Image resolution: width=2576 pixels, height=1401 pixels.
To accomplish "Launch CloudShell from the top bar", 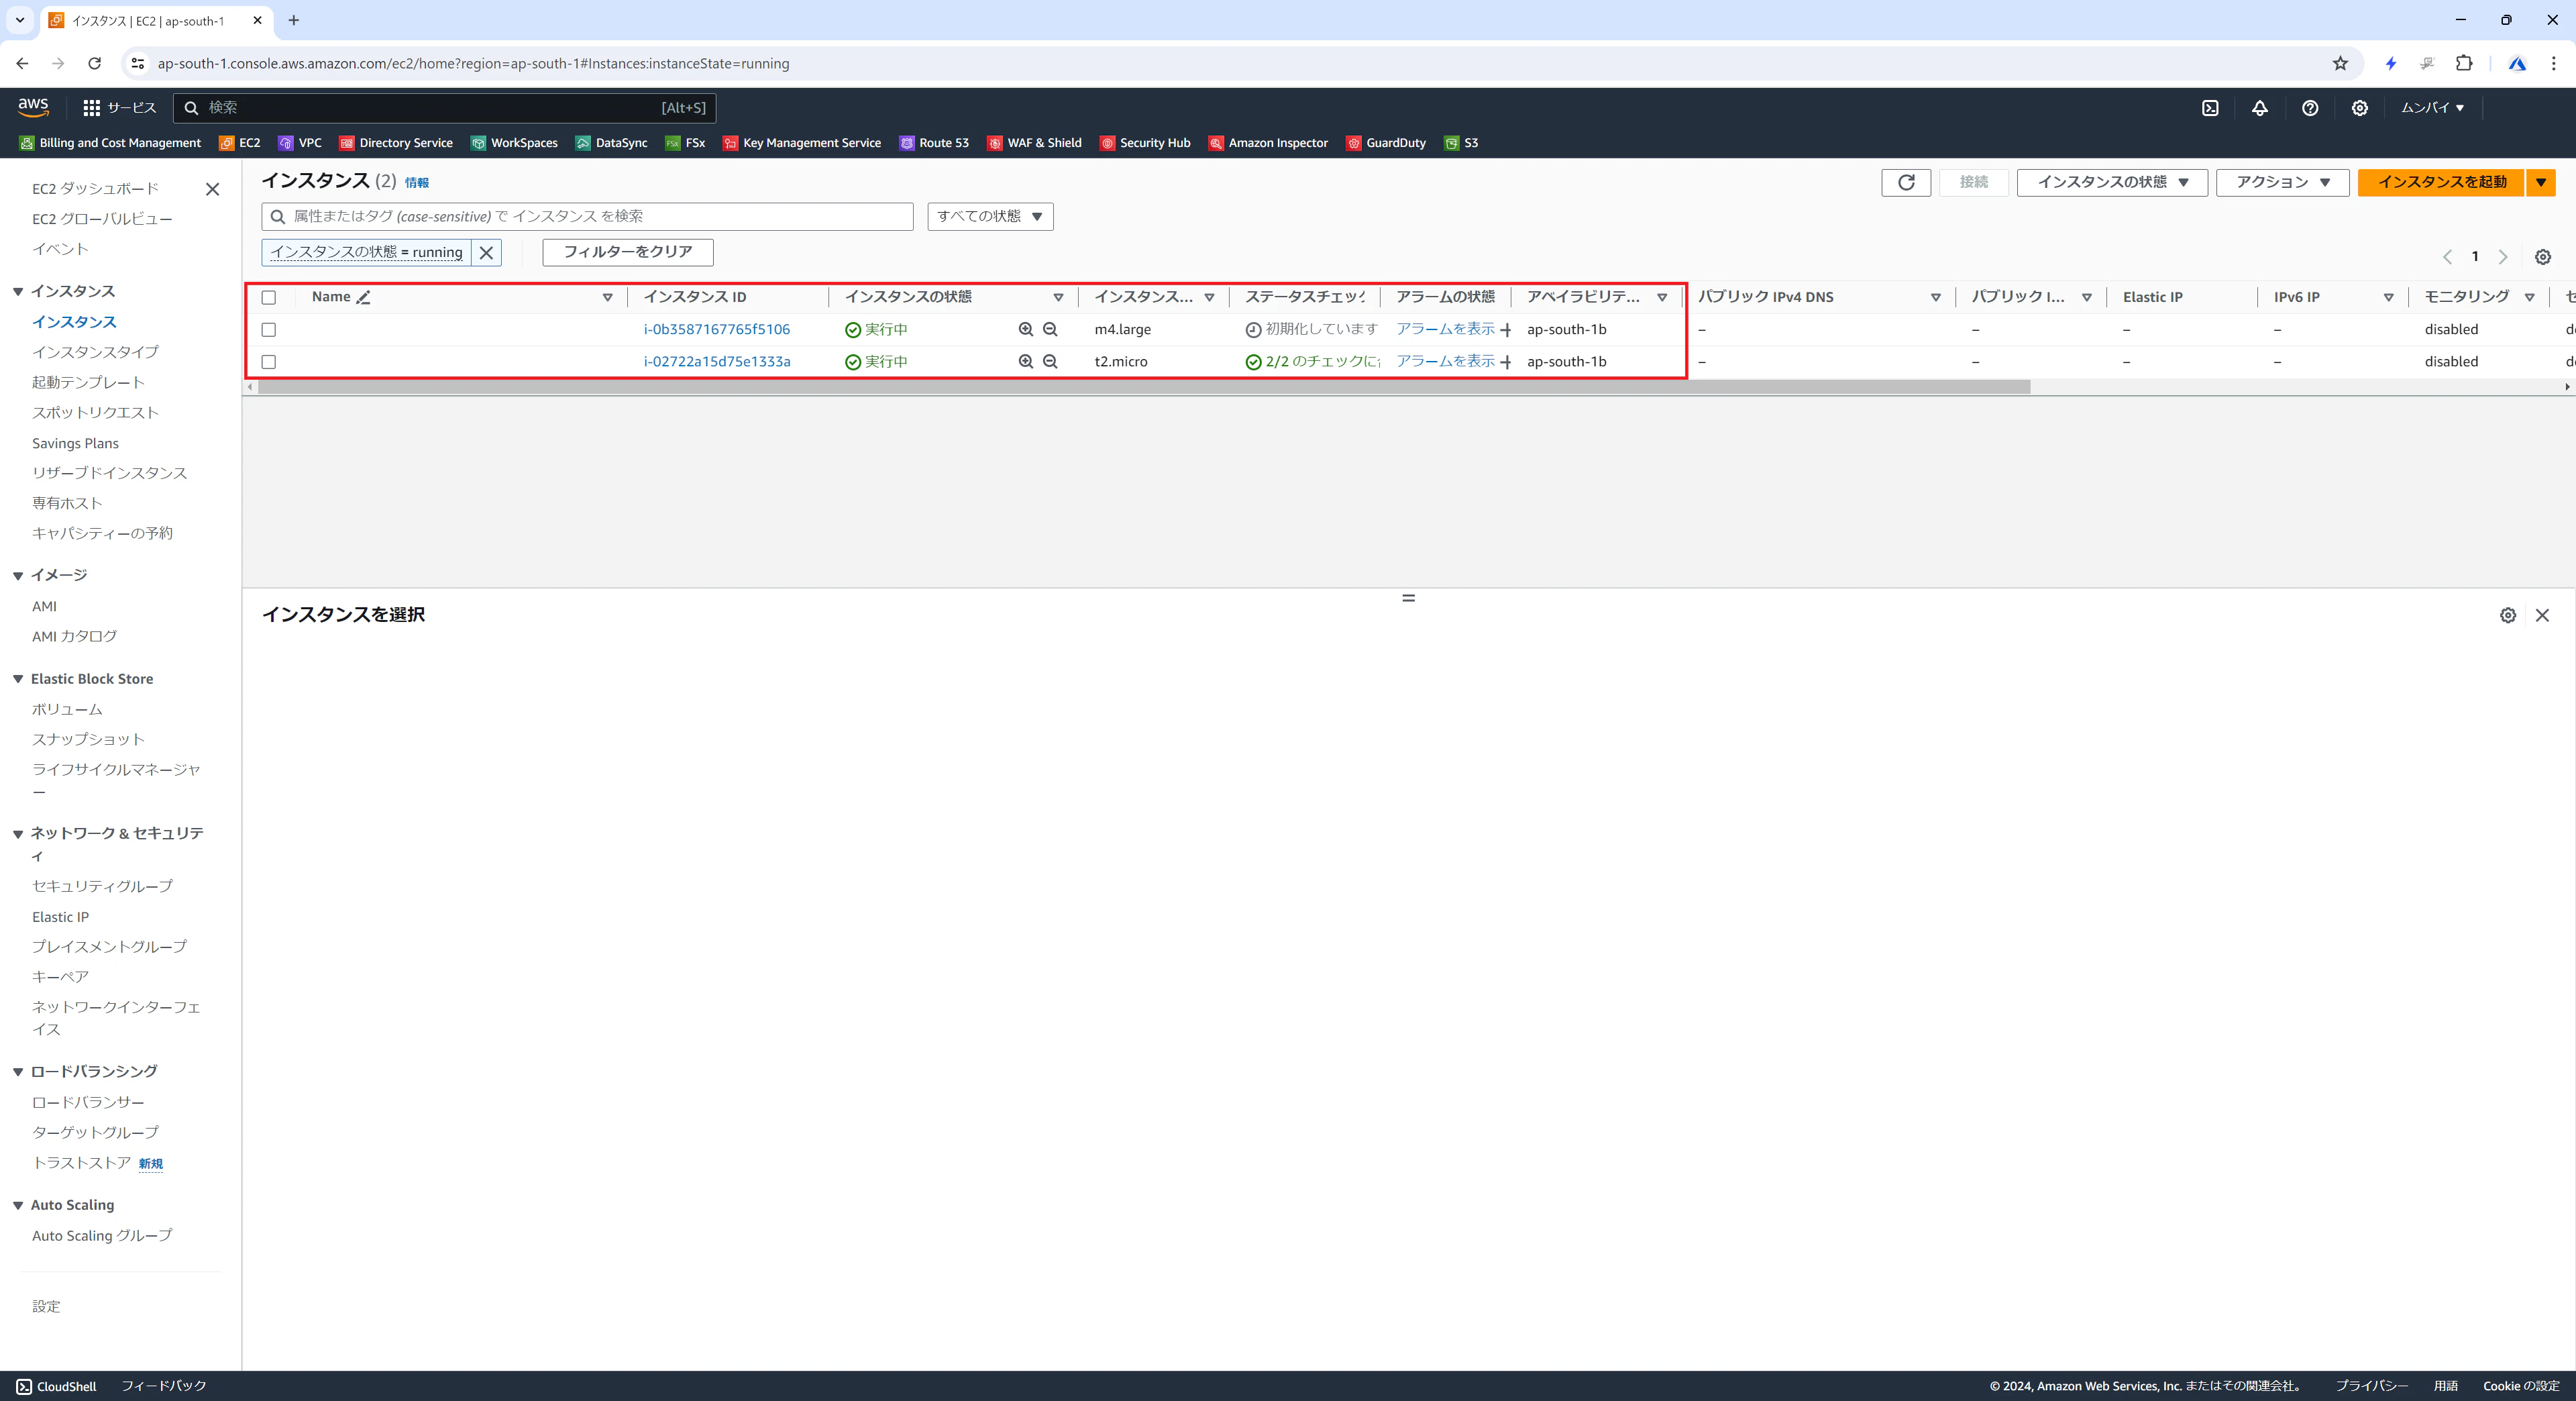I will point(2210,108).
